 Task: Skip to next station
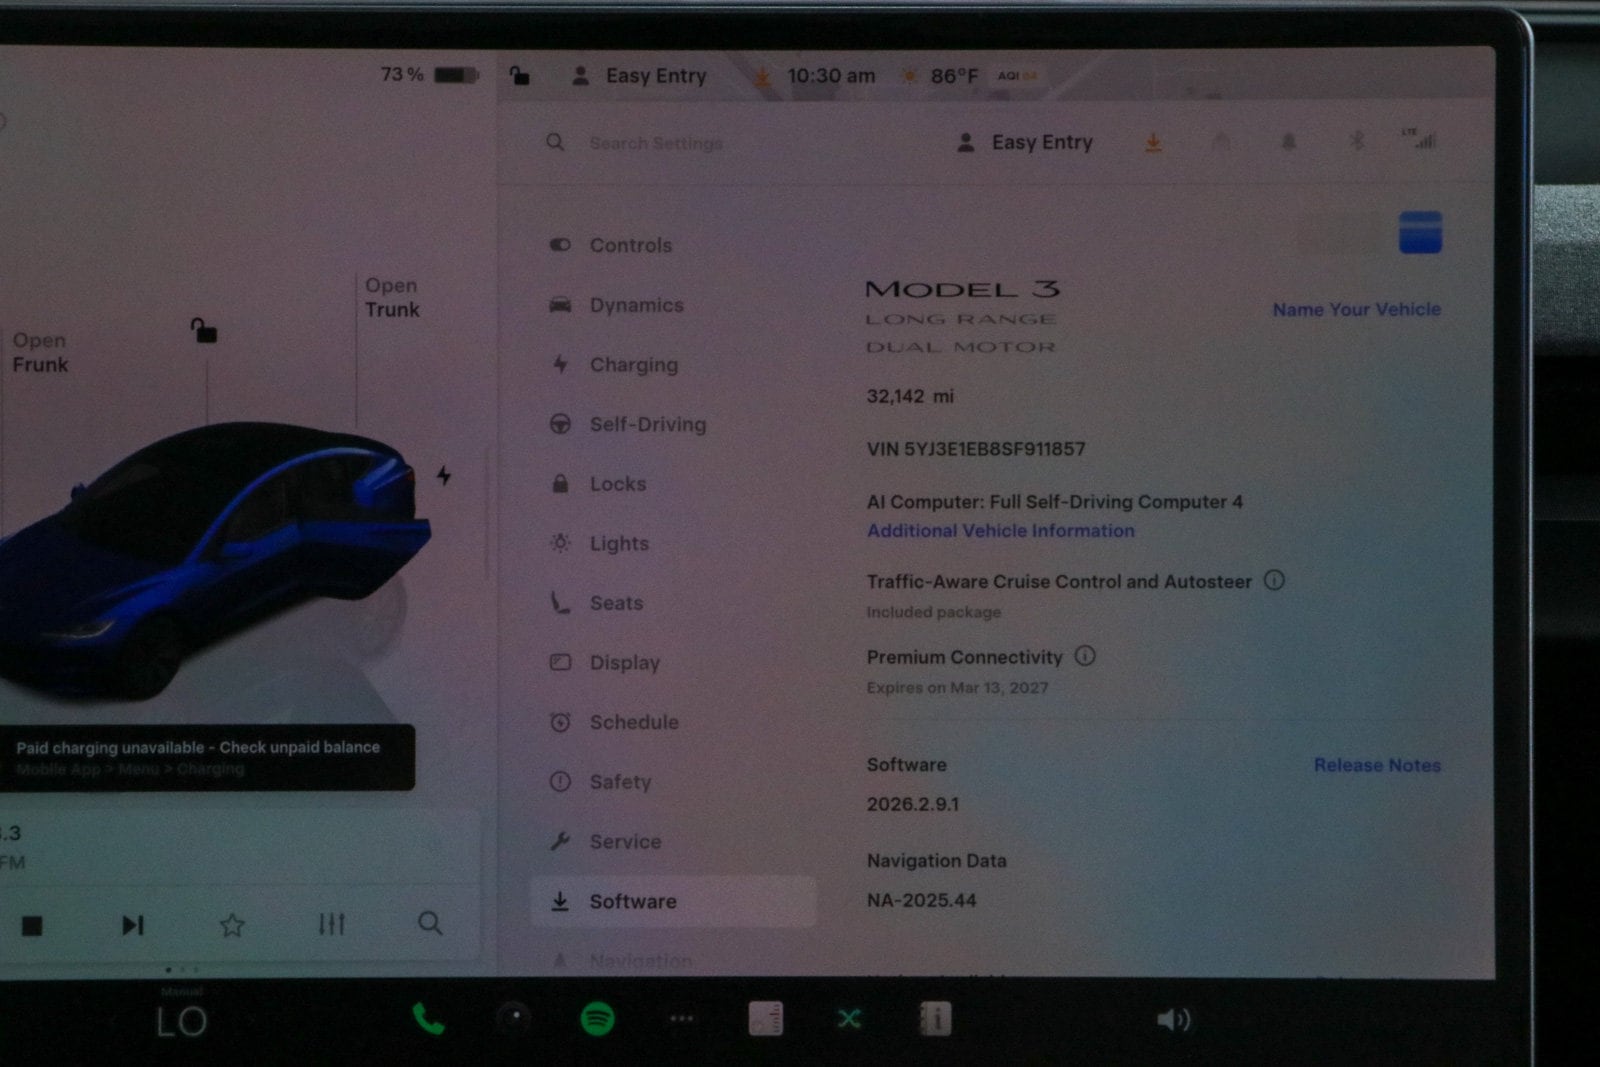pyautogui.click(x=132, y=925)
